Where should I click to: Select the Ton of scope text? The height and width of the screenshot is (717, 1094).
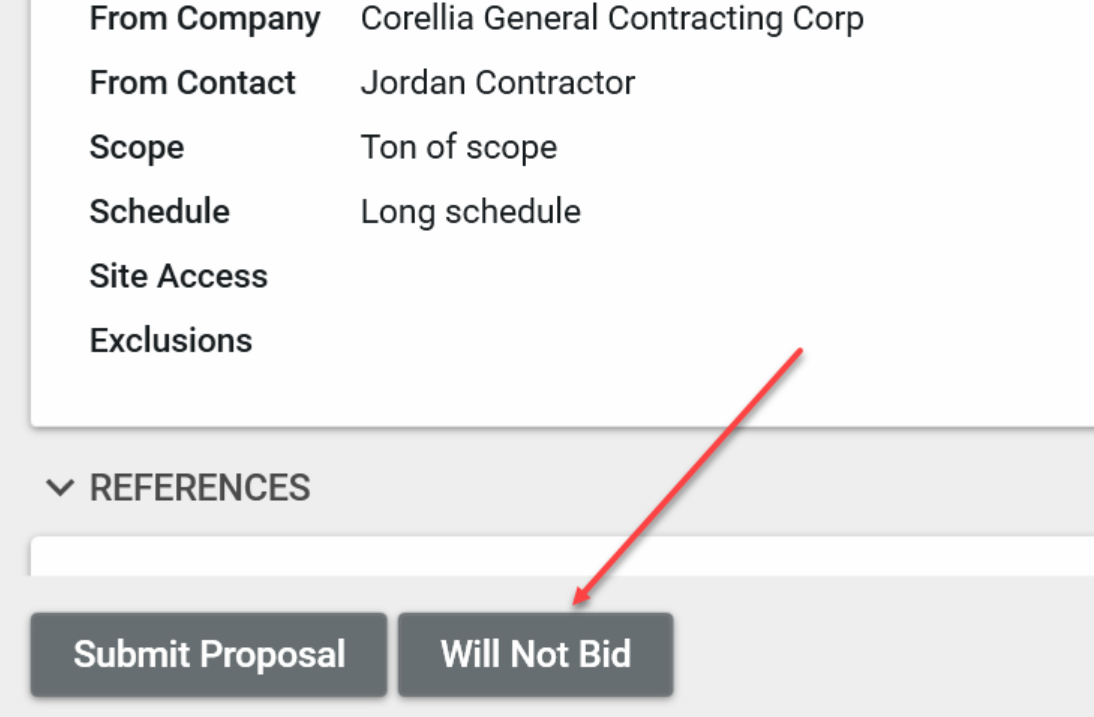pos(458,147)
